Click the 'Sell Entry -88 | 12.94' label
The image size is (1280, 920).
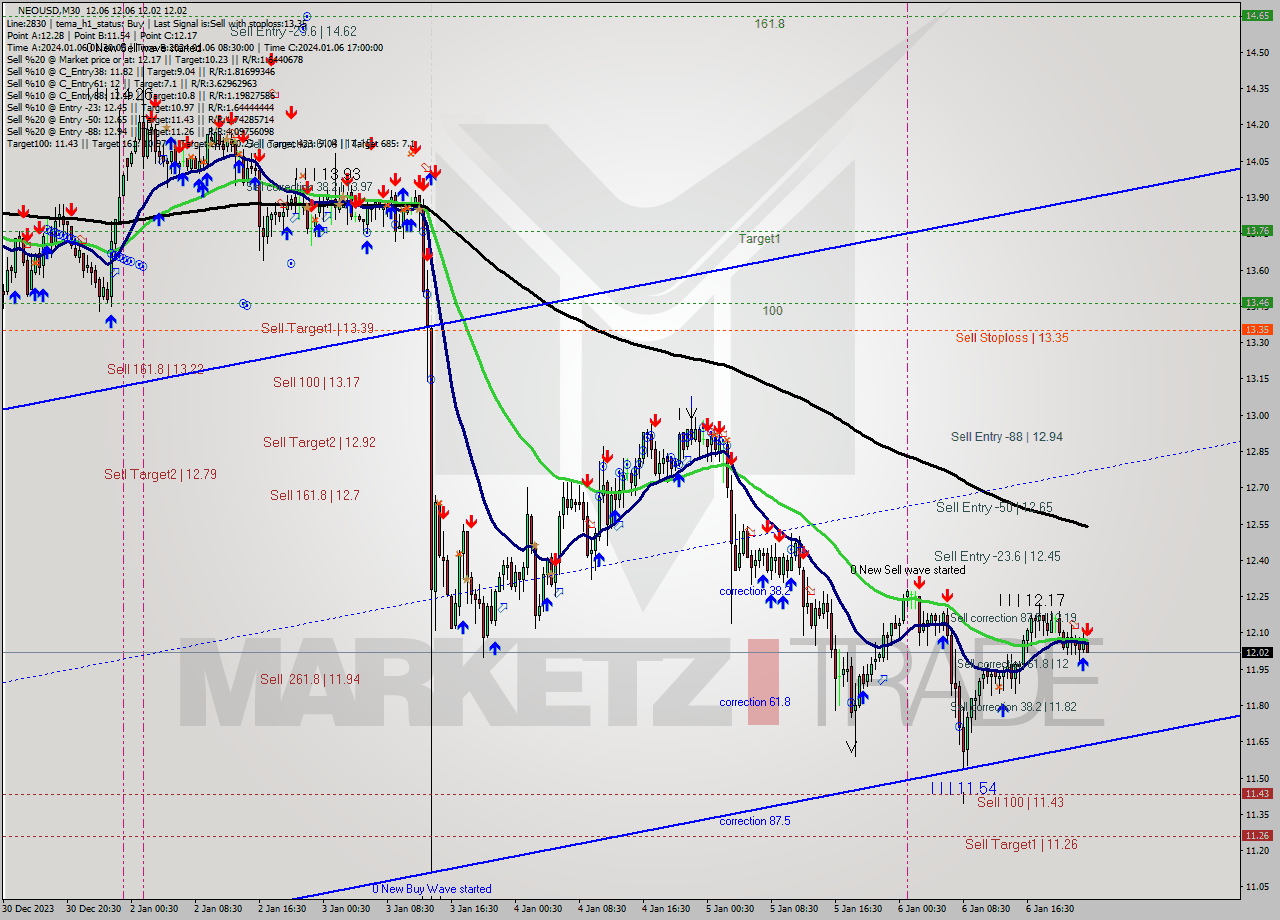[1007, 436]
